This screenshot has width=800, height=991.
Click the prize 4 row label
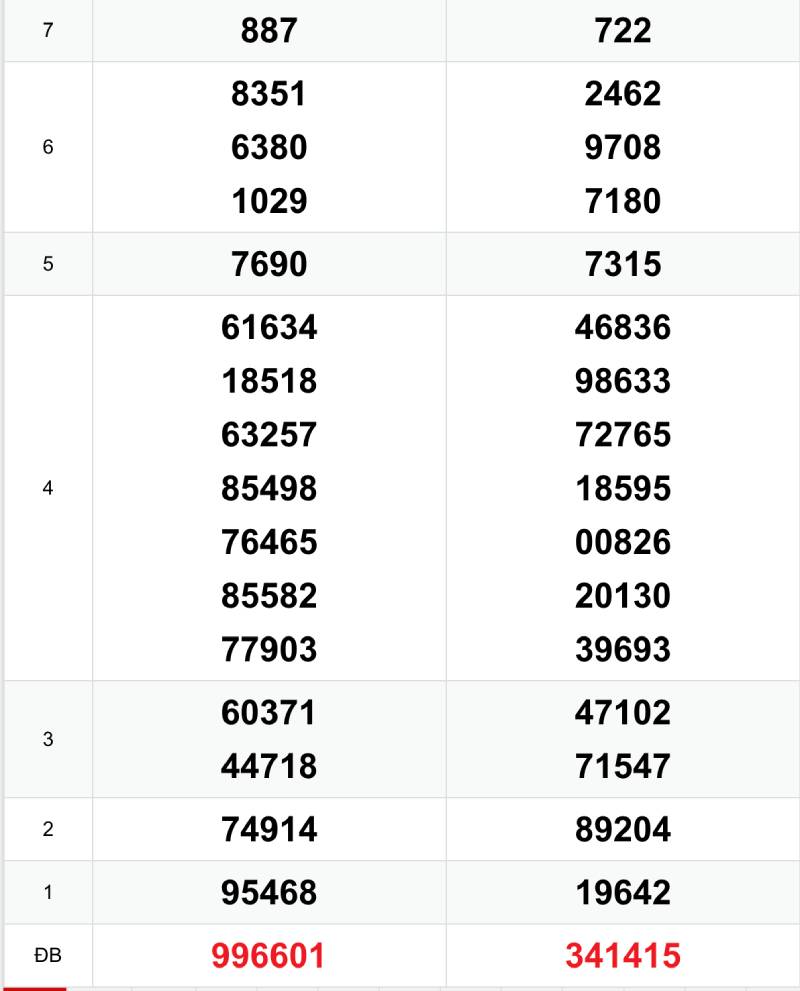[x=48, y=488]
